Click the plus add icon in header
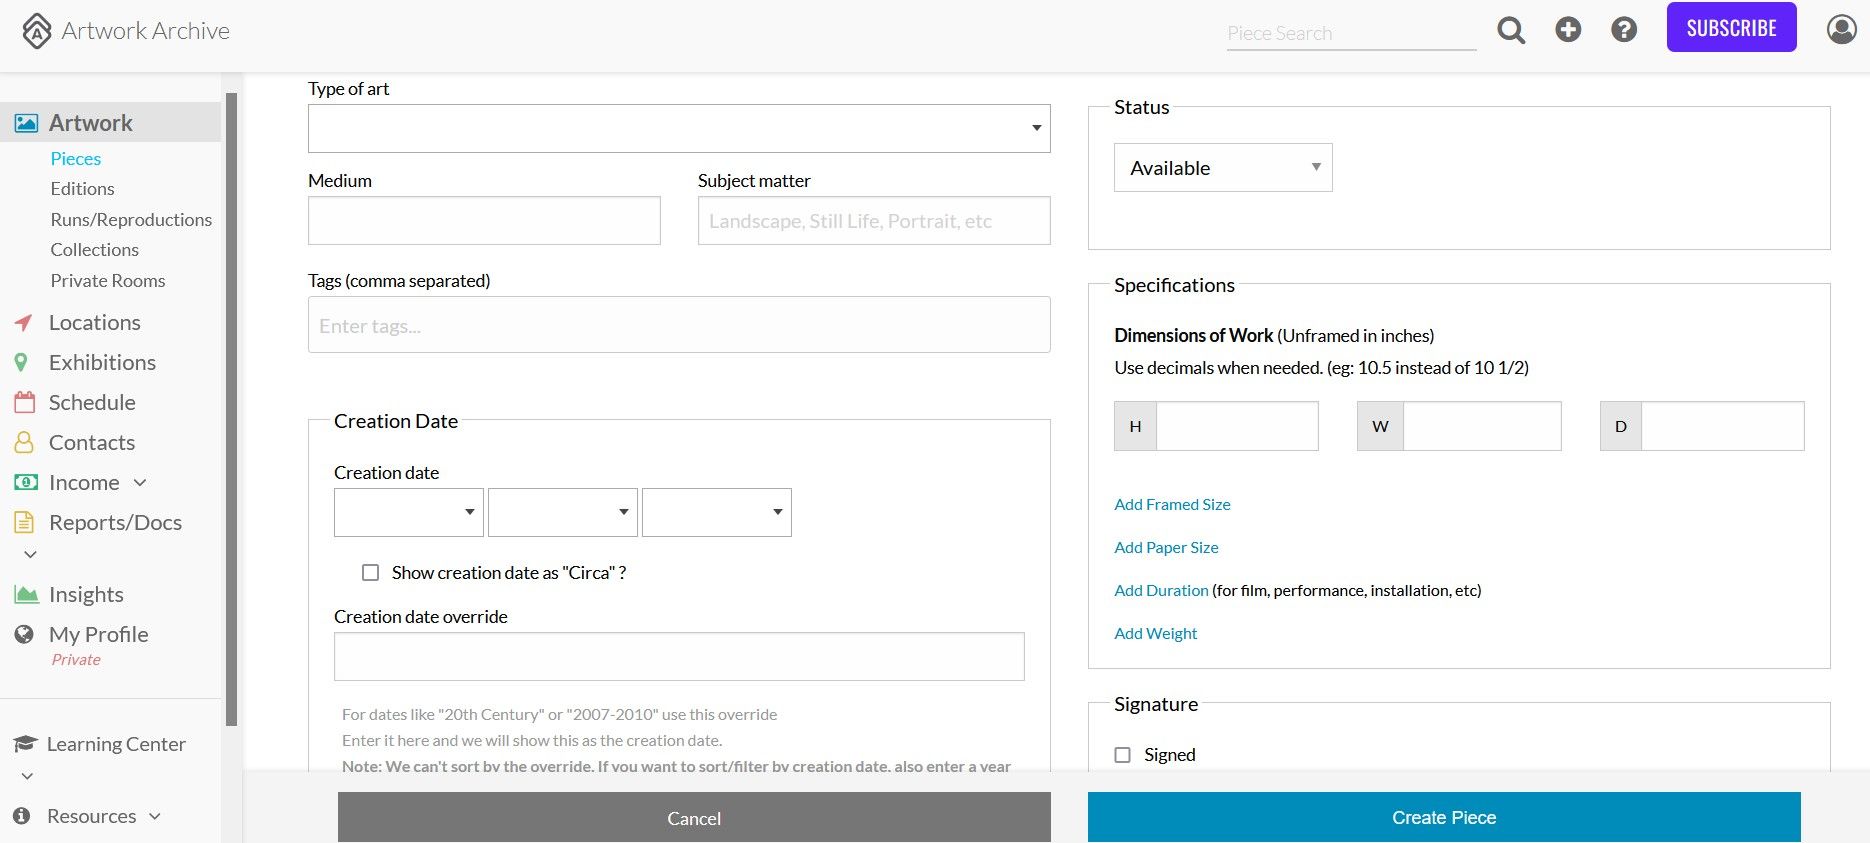 (x=1568, y=30)
